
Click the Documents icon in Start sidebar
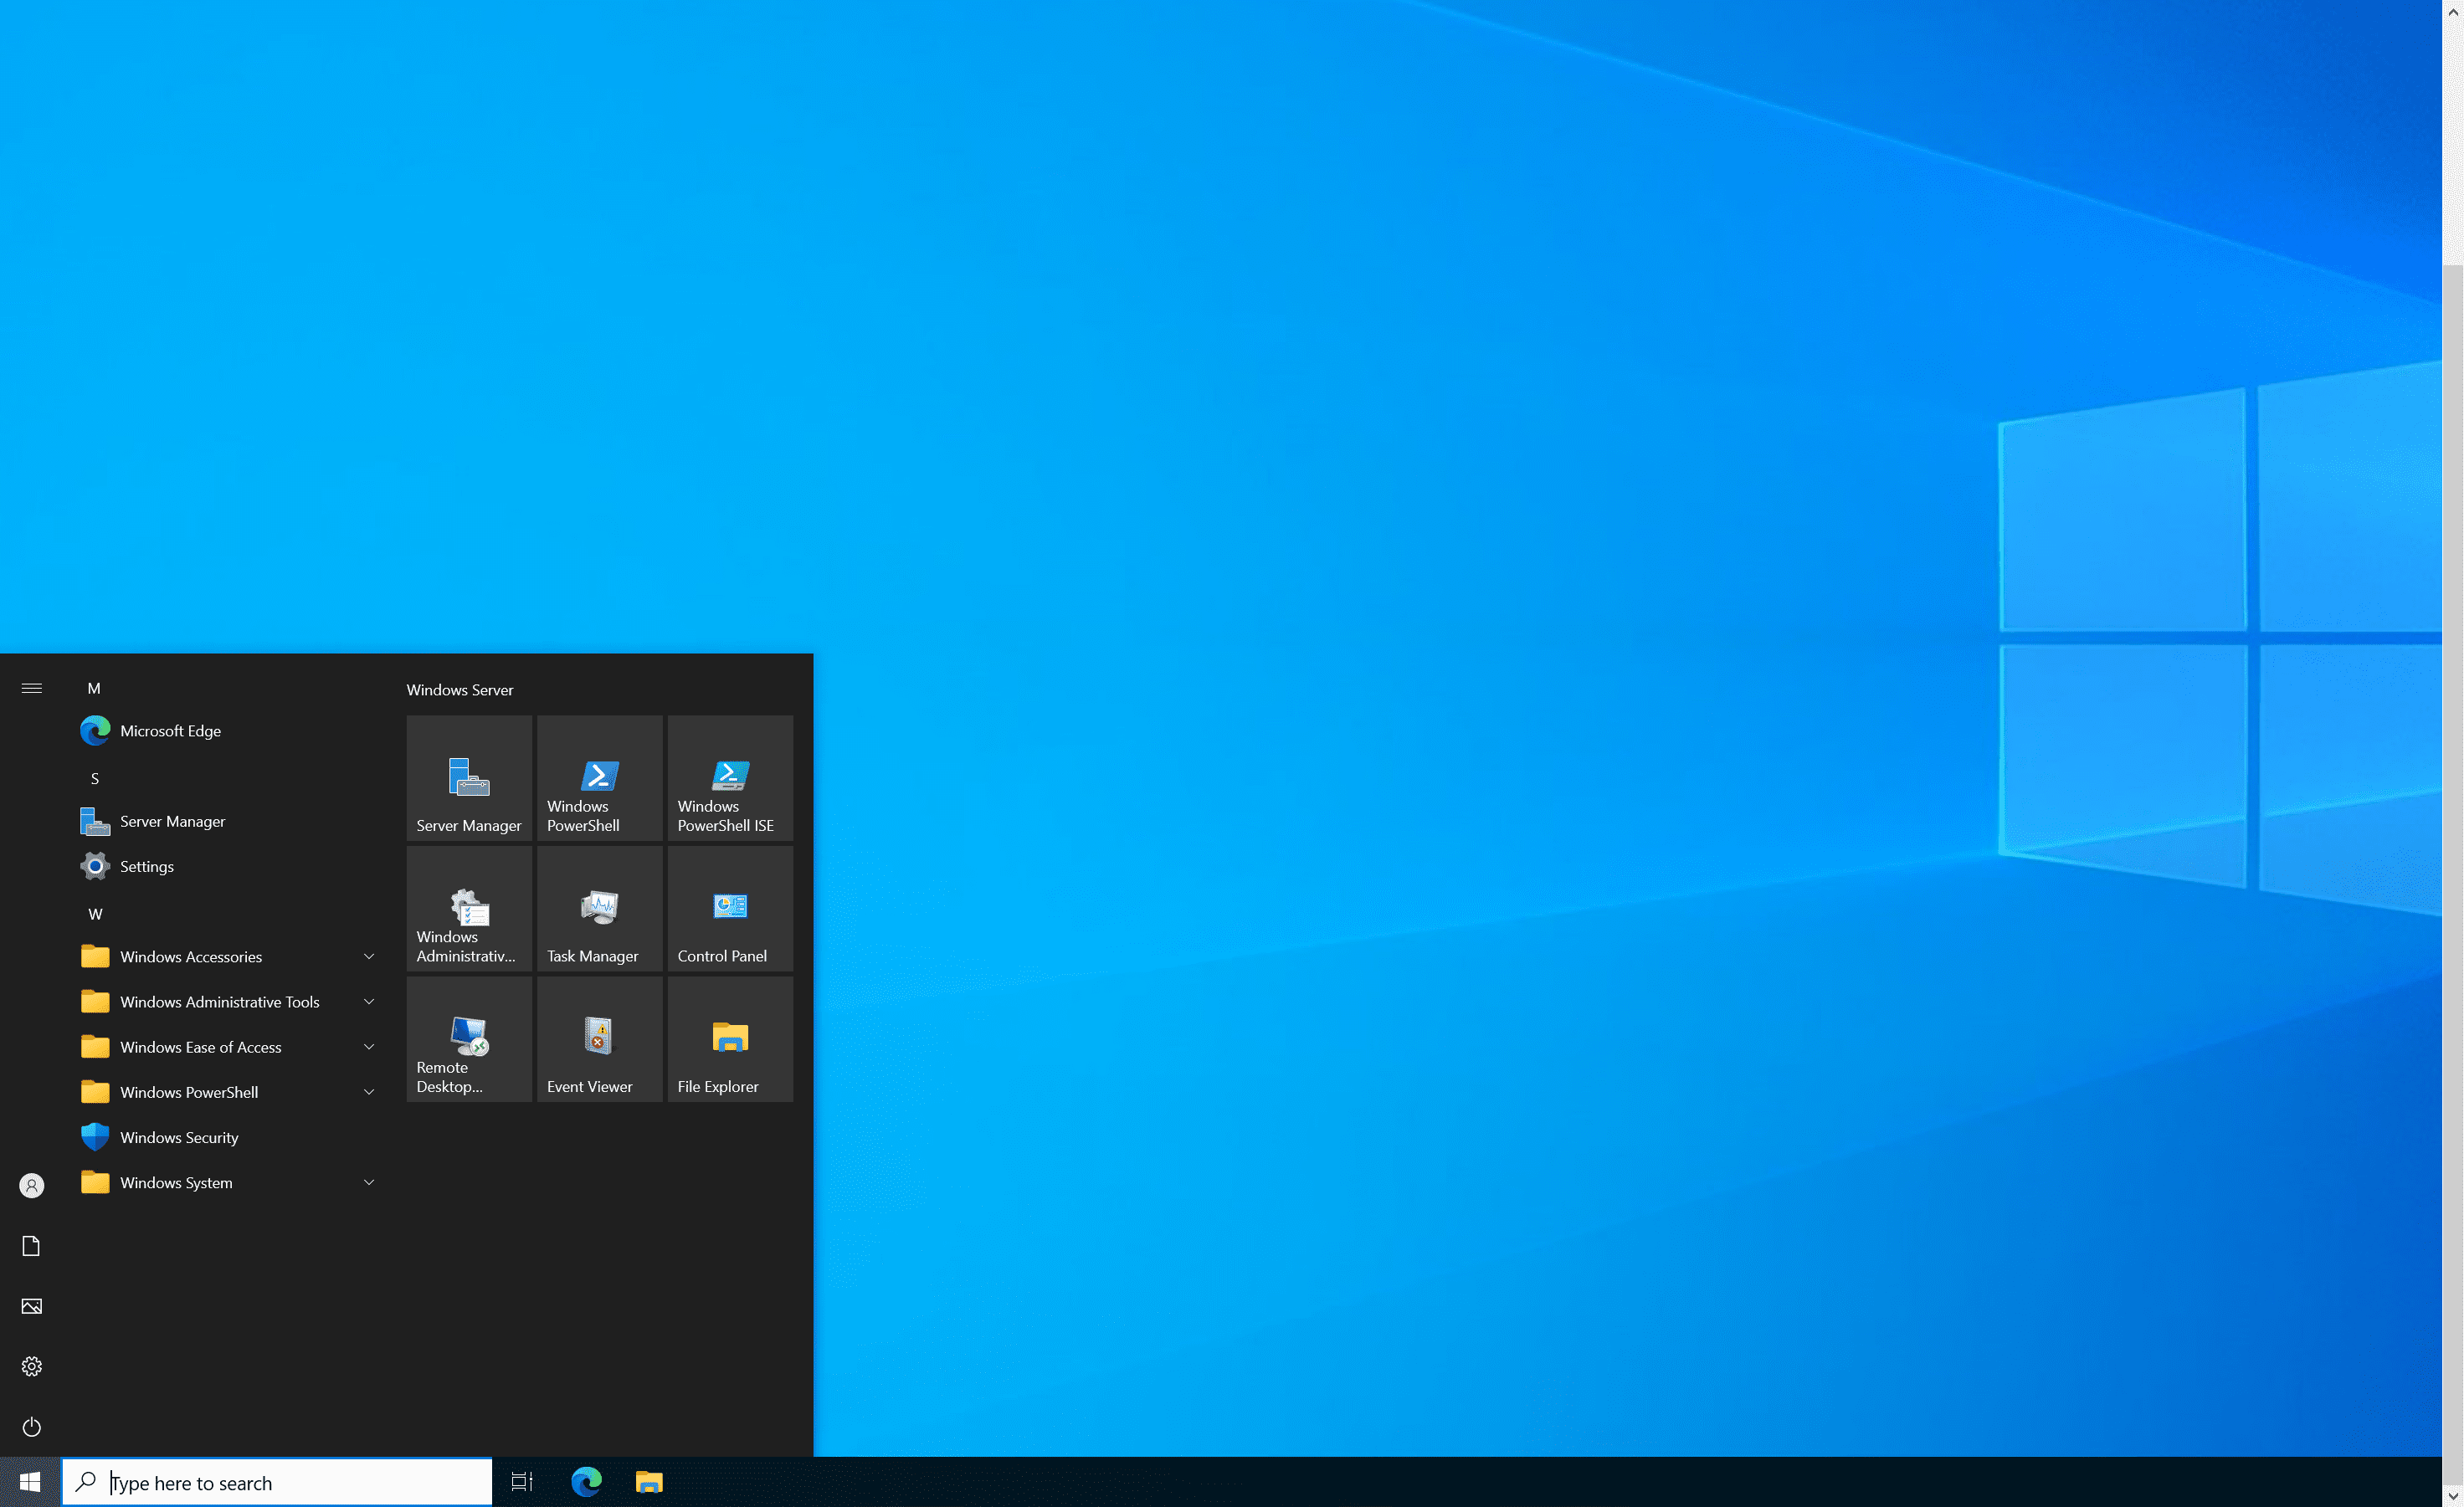[x=31, y=1245]
